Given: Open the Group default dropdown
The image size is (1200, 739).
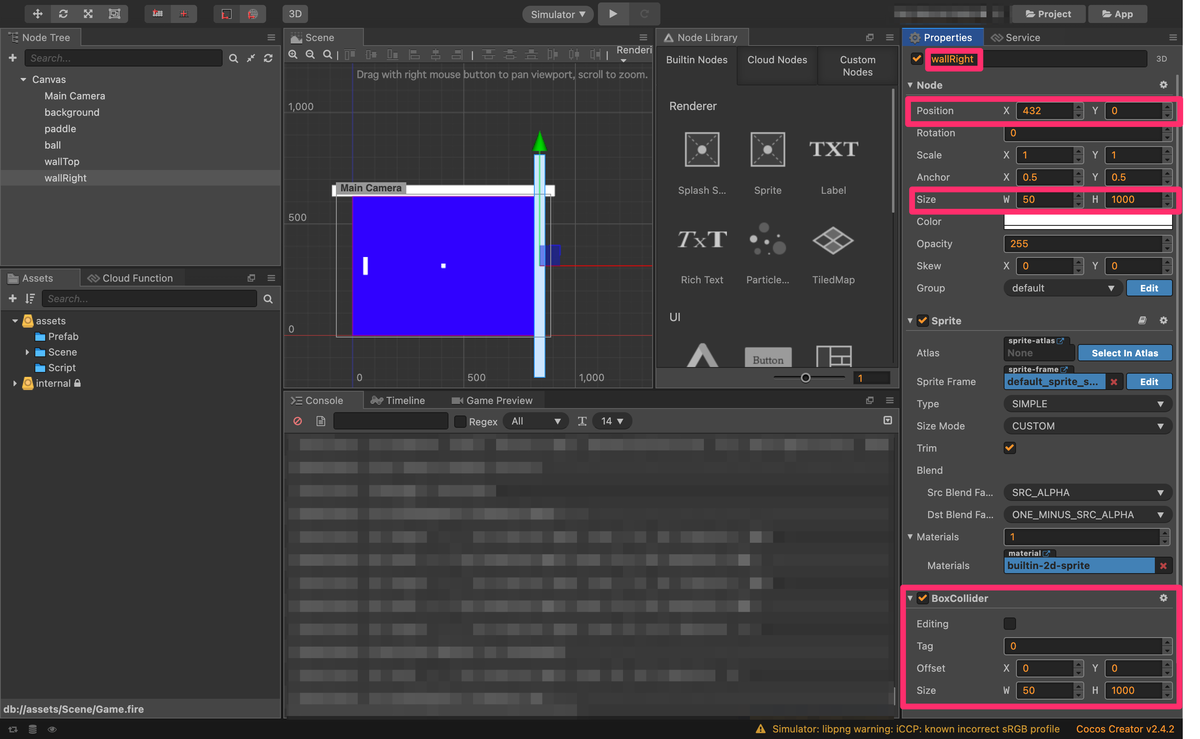Looking at the screenshot, I should [1062, 288].
